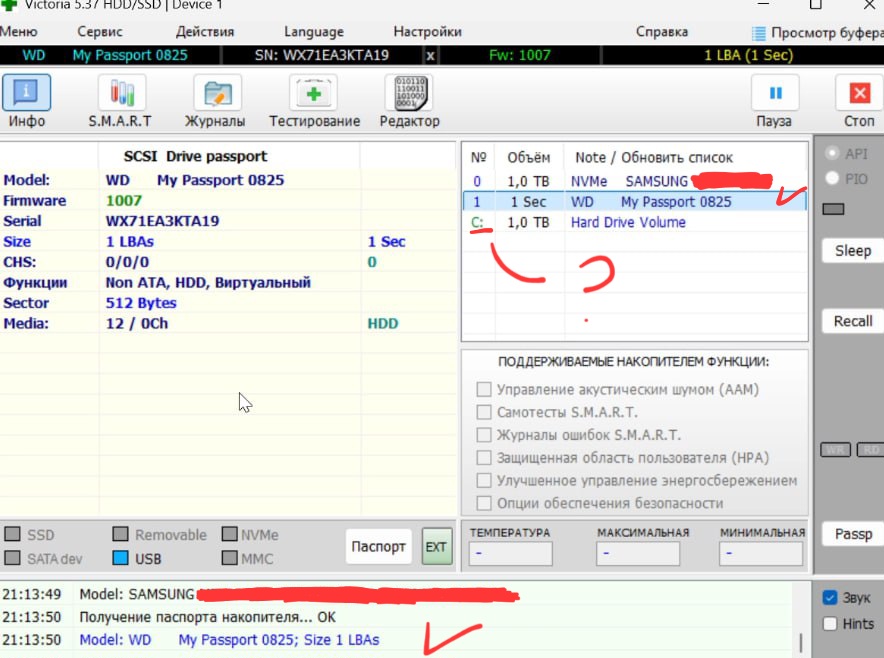Image resolution: width=884 pixels, height=658 pixels.
Task: Check Улучшенное управление энергосбережением box
Action: tap(484, 480)
